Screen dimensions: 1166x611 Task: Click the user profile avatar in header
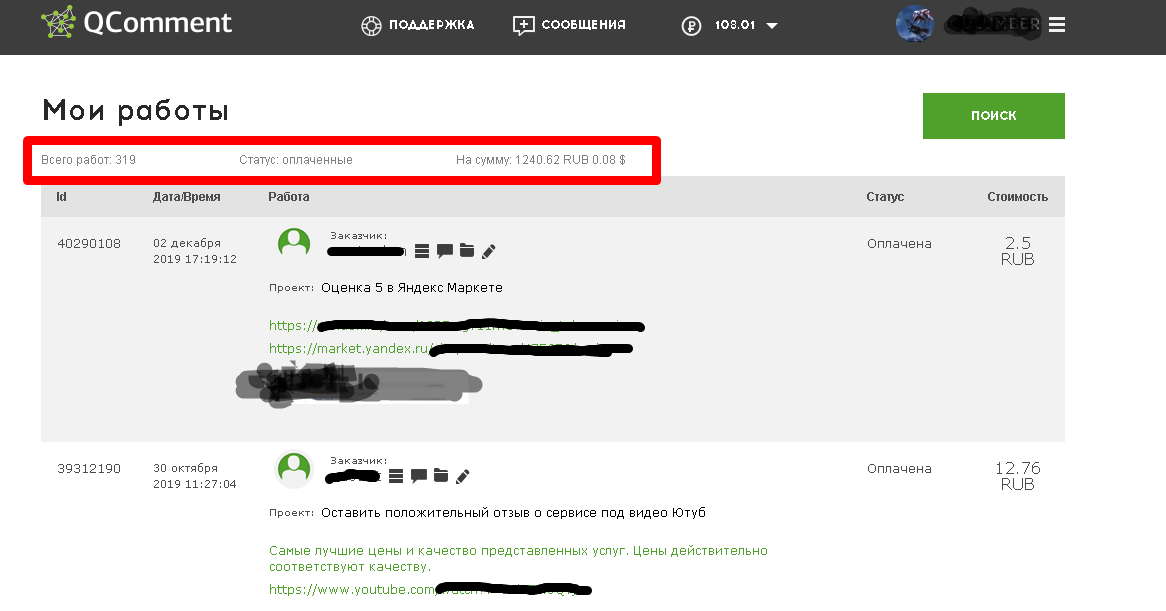(x=915, y=24)
